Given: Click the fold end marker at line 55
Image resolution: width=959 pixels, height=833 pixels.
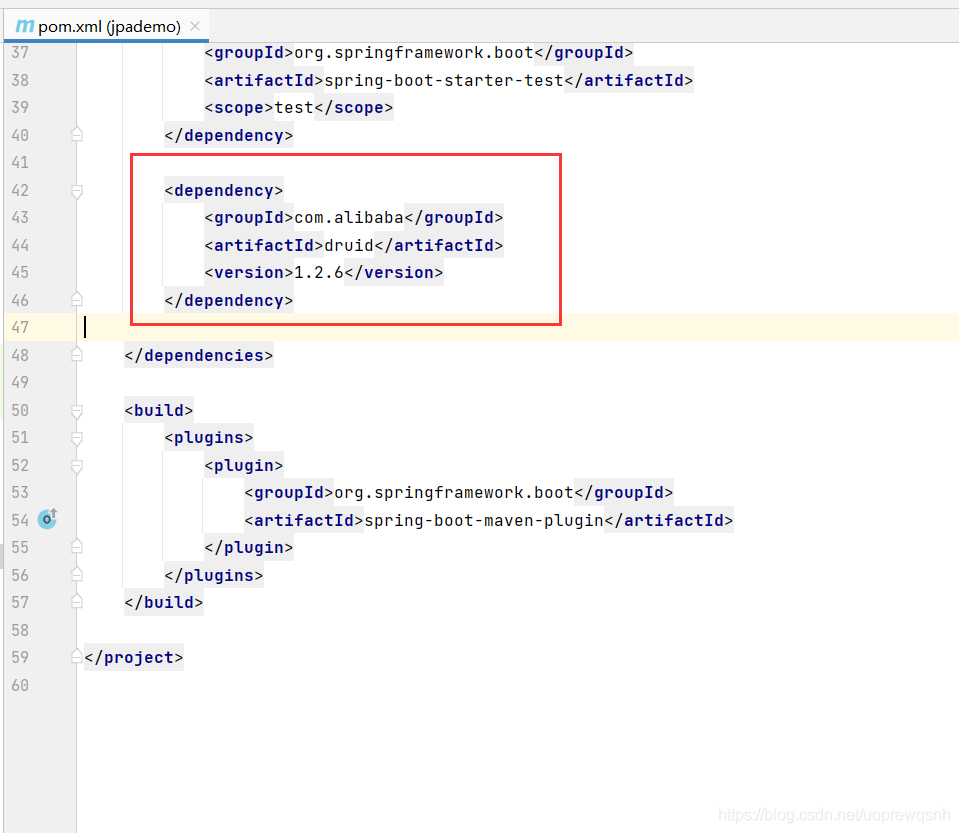Looking at the screenshot, I should coord(76,547).
